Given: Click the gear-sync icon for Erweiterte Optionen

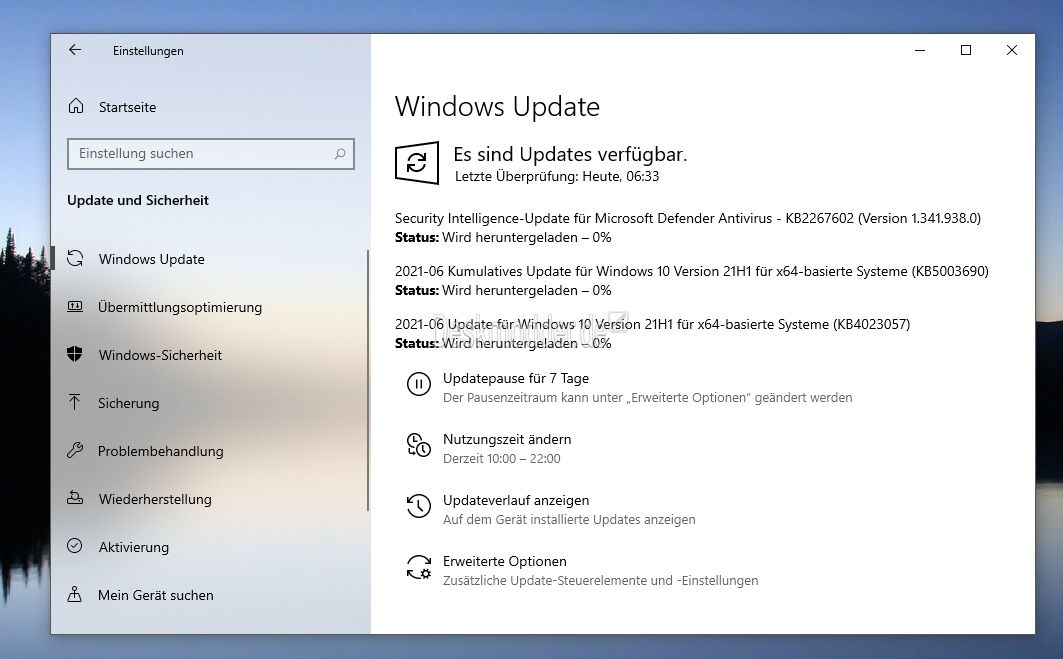Looking at the screenshot, I should tap(418, 567).
